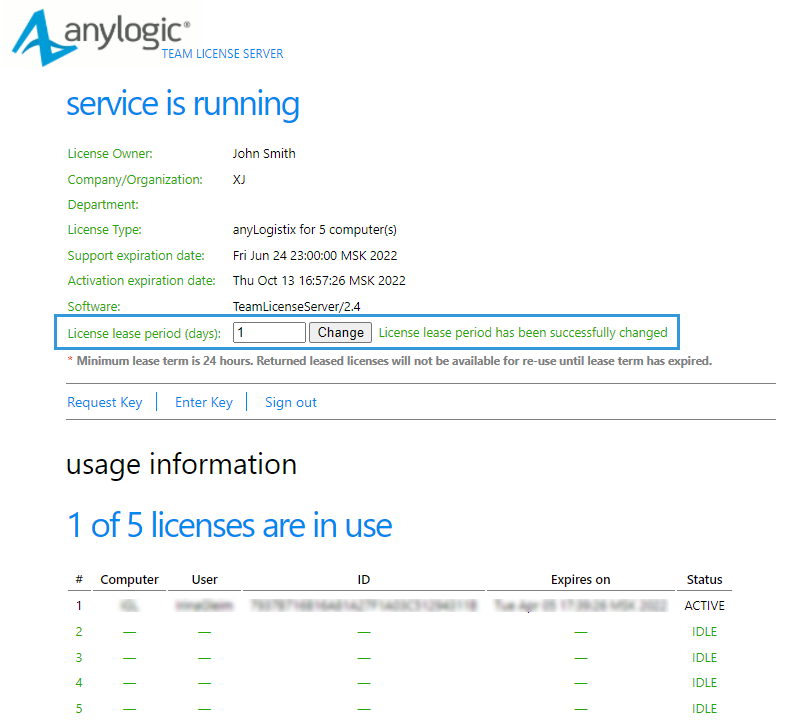Click the Computer column header
807x725 pixels.
[129, 579]
